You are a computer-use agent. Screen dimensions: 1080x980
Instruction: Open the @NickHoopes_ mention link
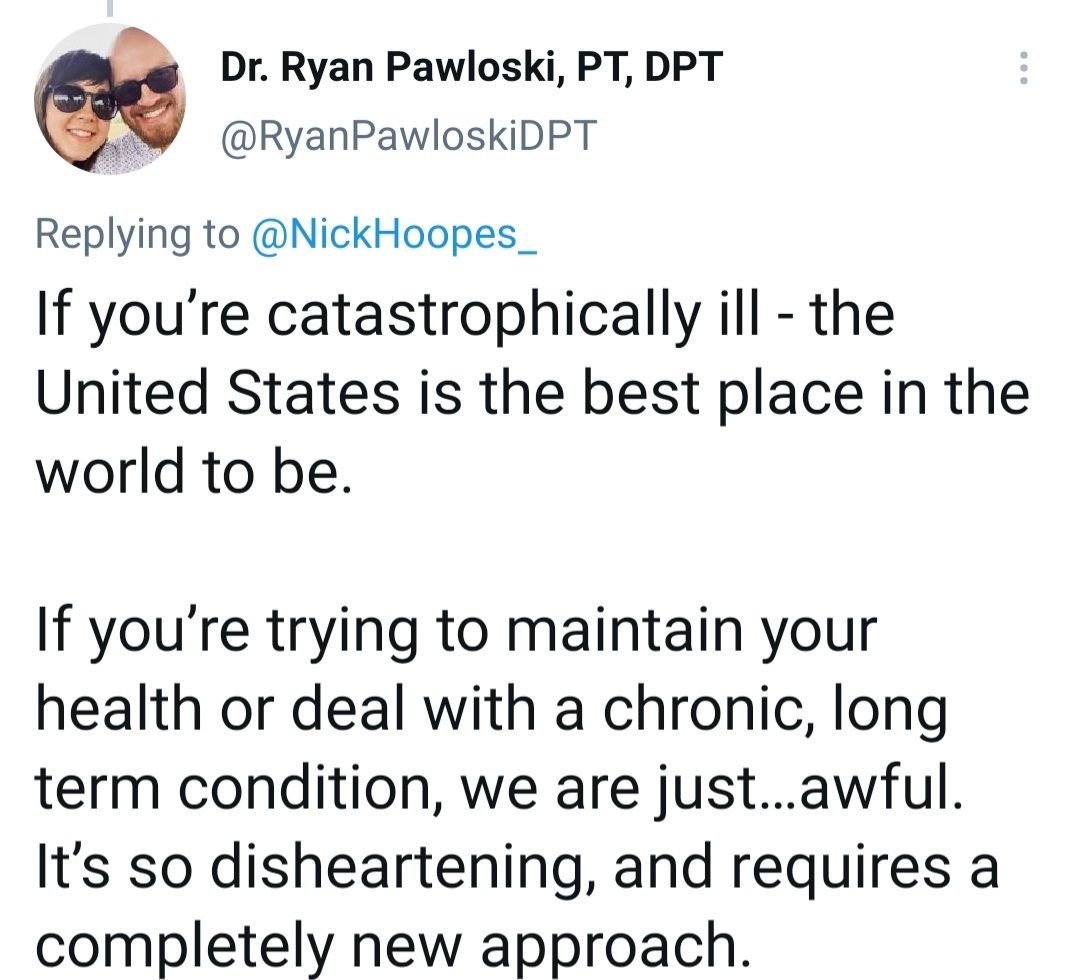pos(394,234)
